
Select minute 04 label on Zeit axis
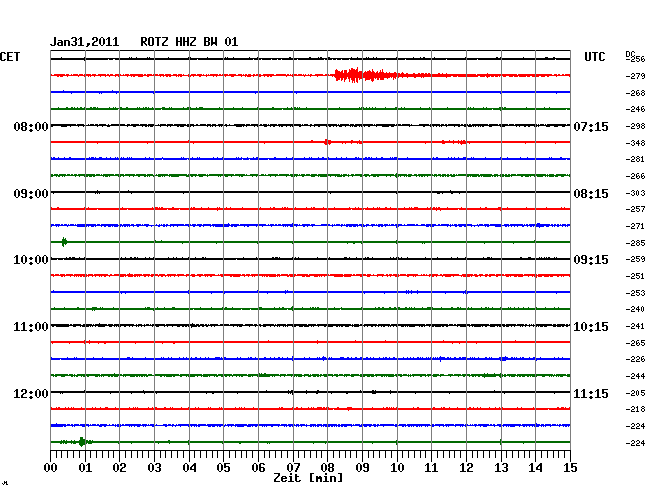coord(189,468)
